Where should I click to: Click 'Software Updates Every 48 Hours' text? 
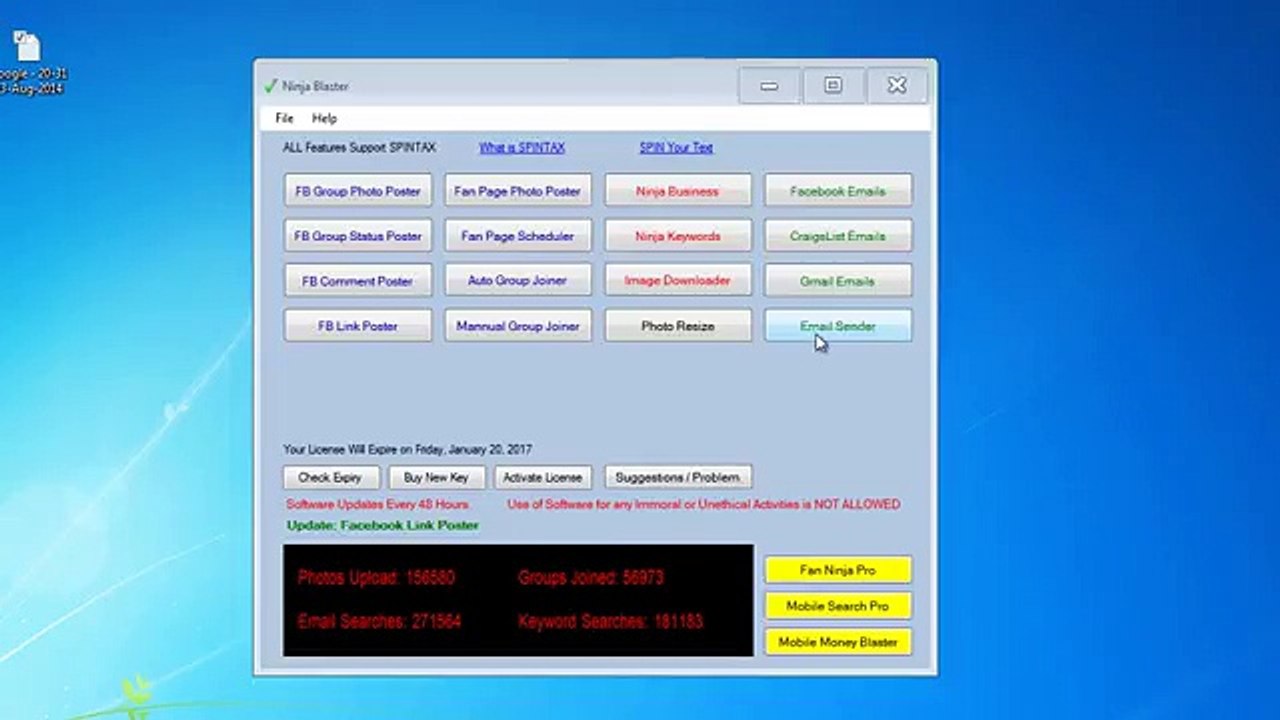377,505
